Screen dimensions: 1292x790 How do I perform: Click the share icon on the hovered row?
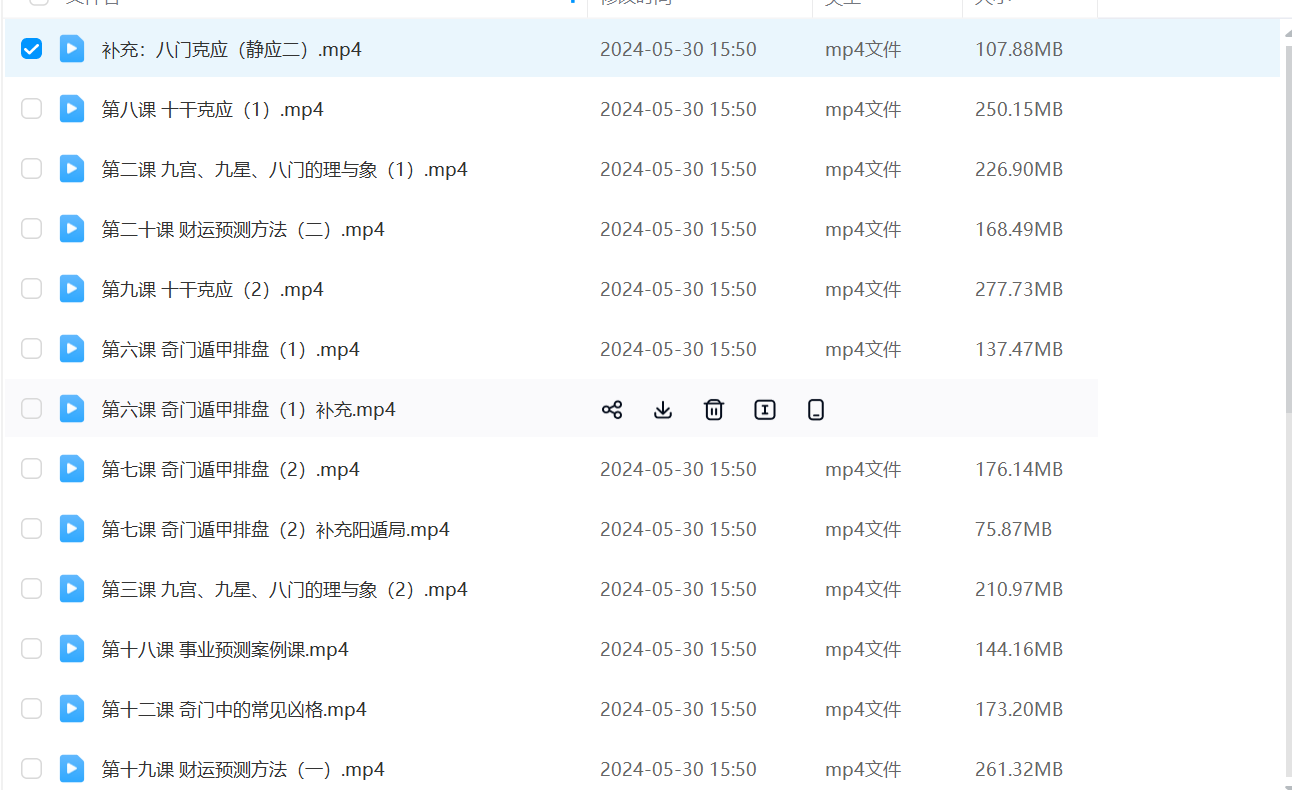coord(612,409)
